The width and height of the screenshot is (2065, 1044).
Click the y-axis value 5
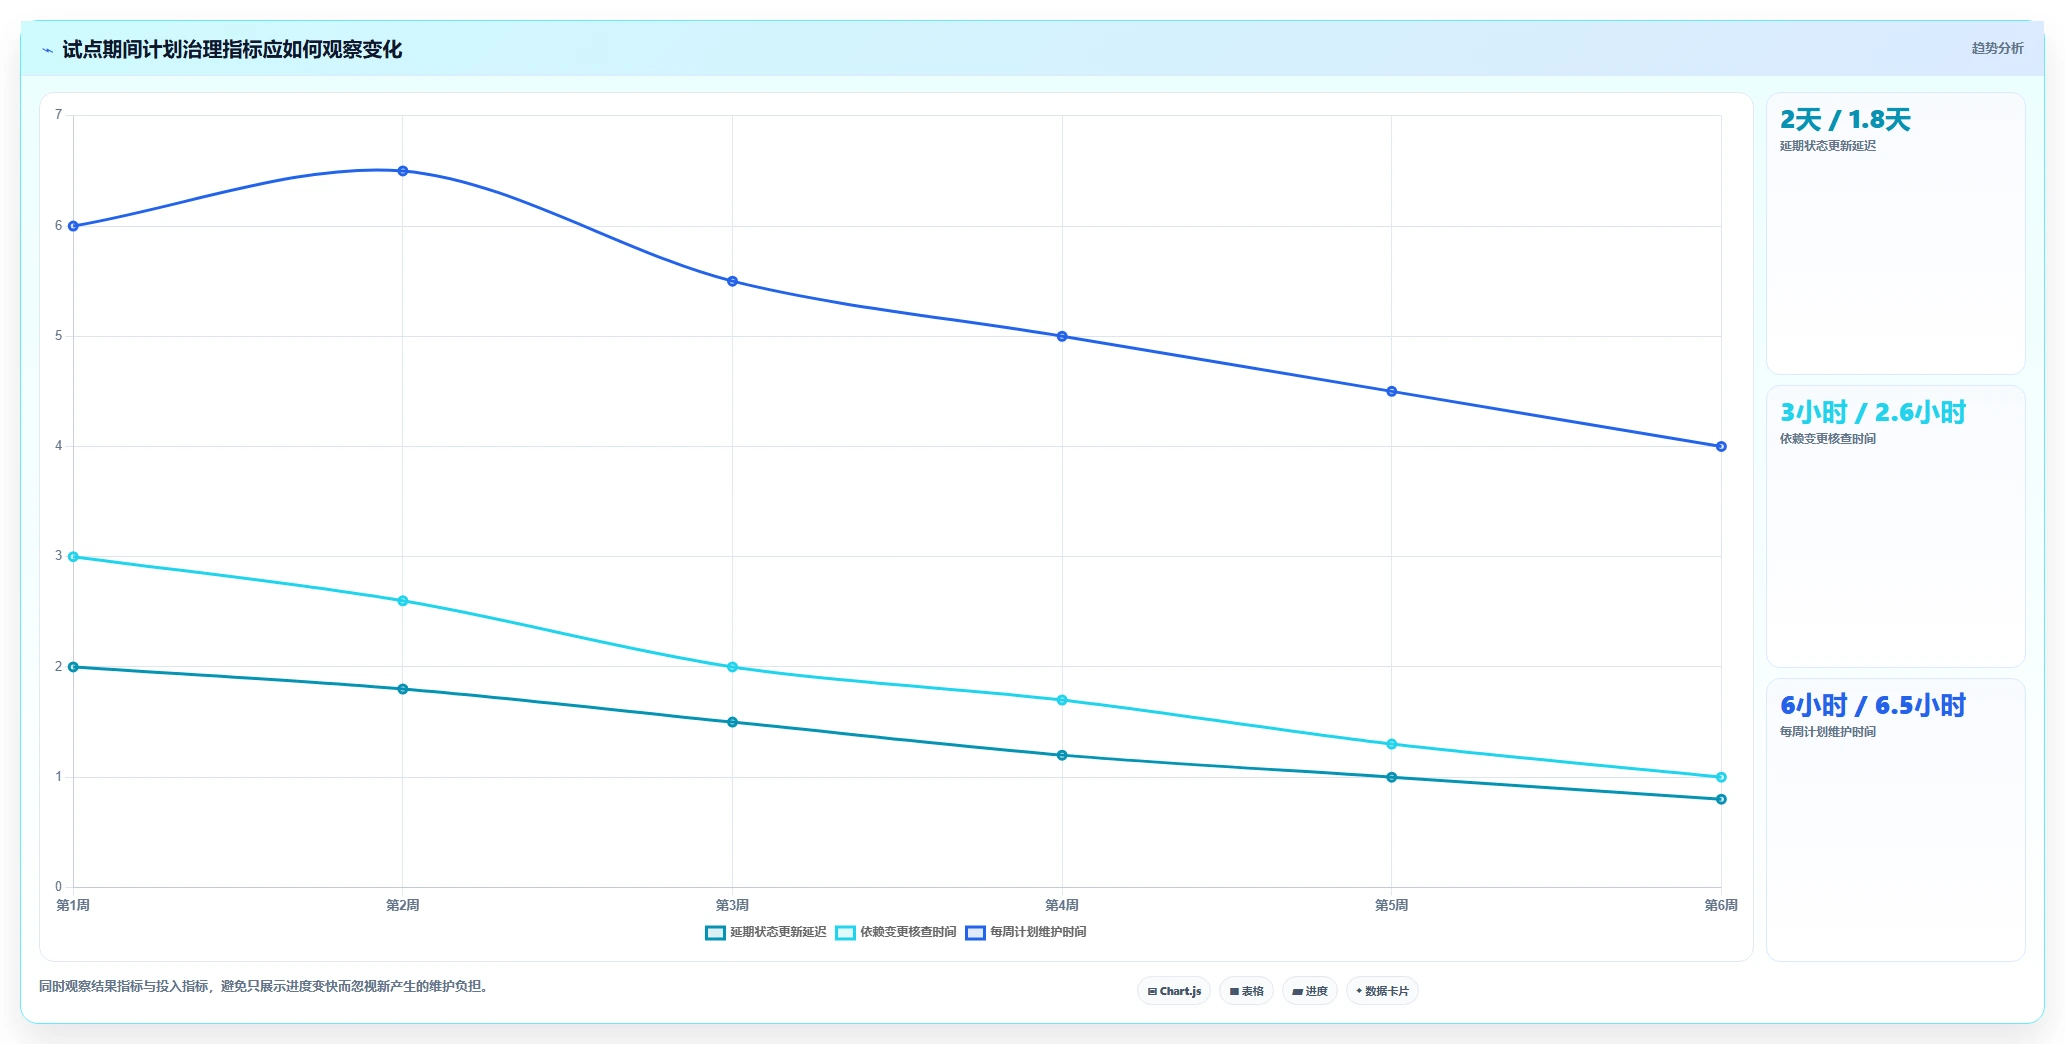tap(58, 336)
